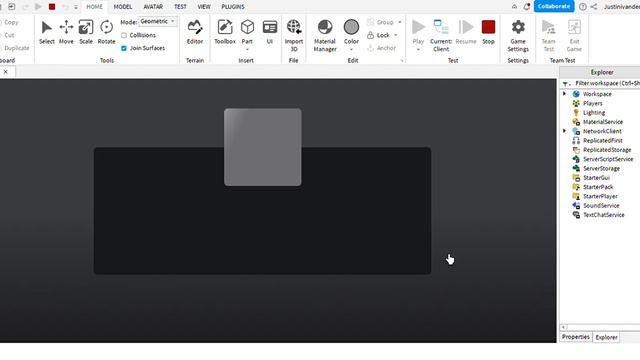Screen dimensions: 640x360
Task: Stop the running test
Action: [x=488, y=32]
